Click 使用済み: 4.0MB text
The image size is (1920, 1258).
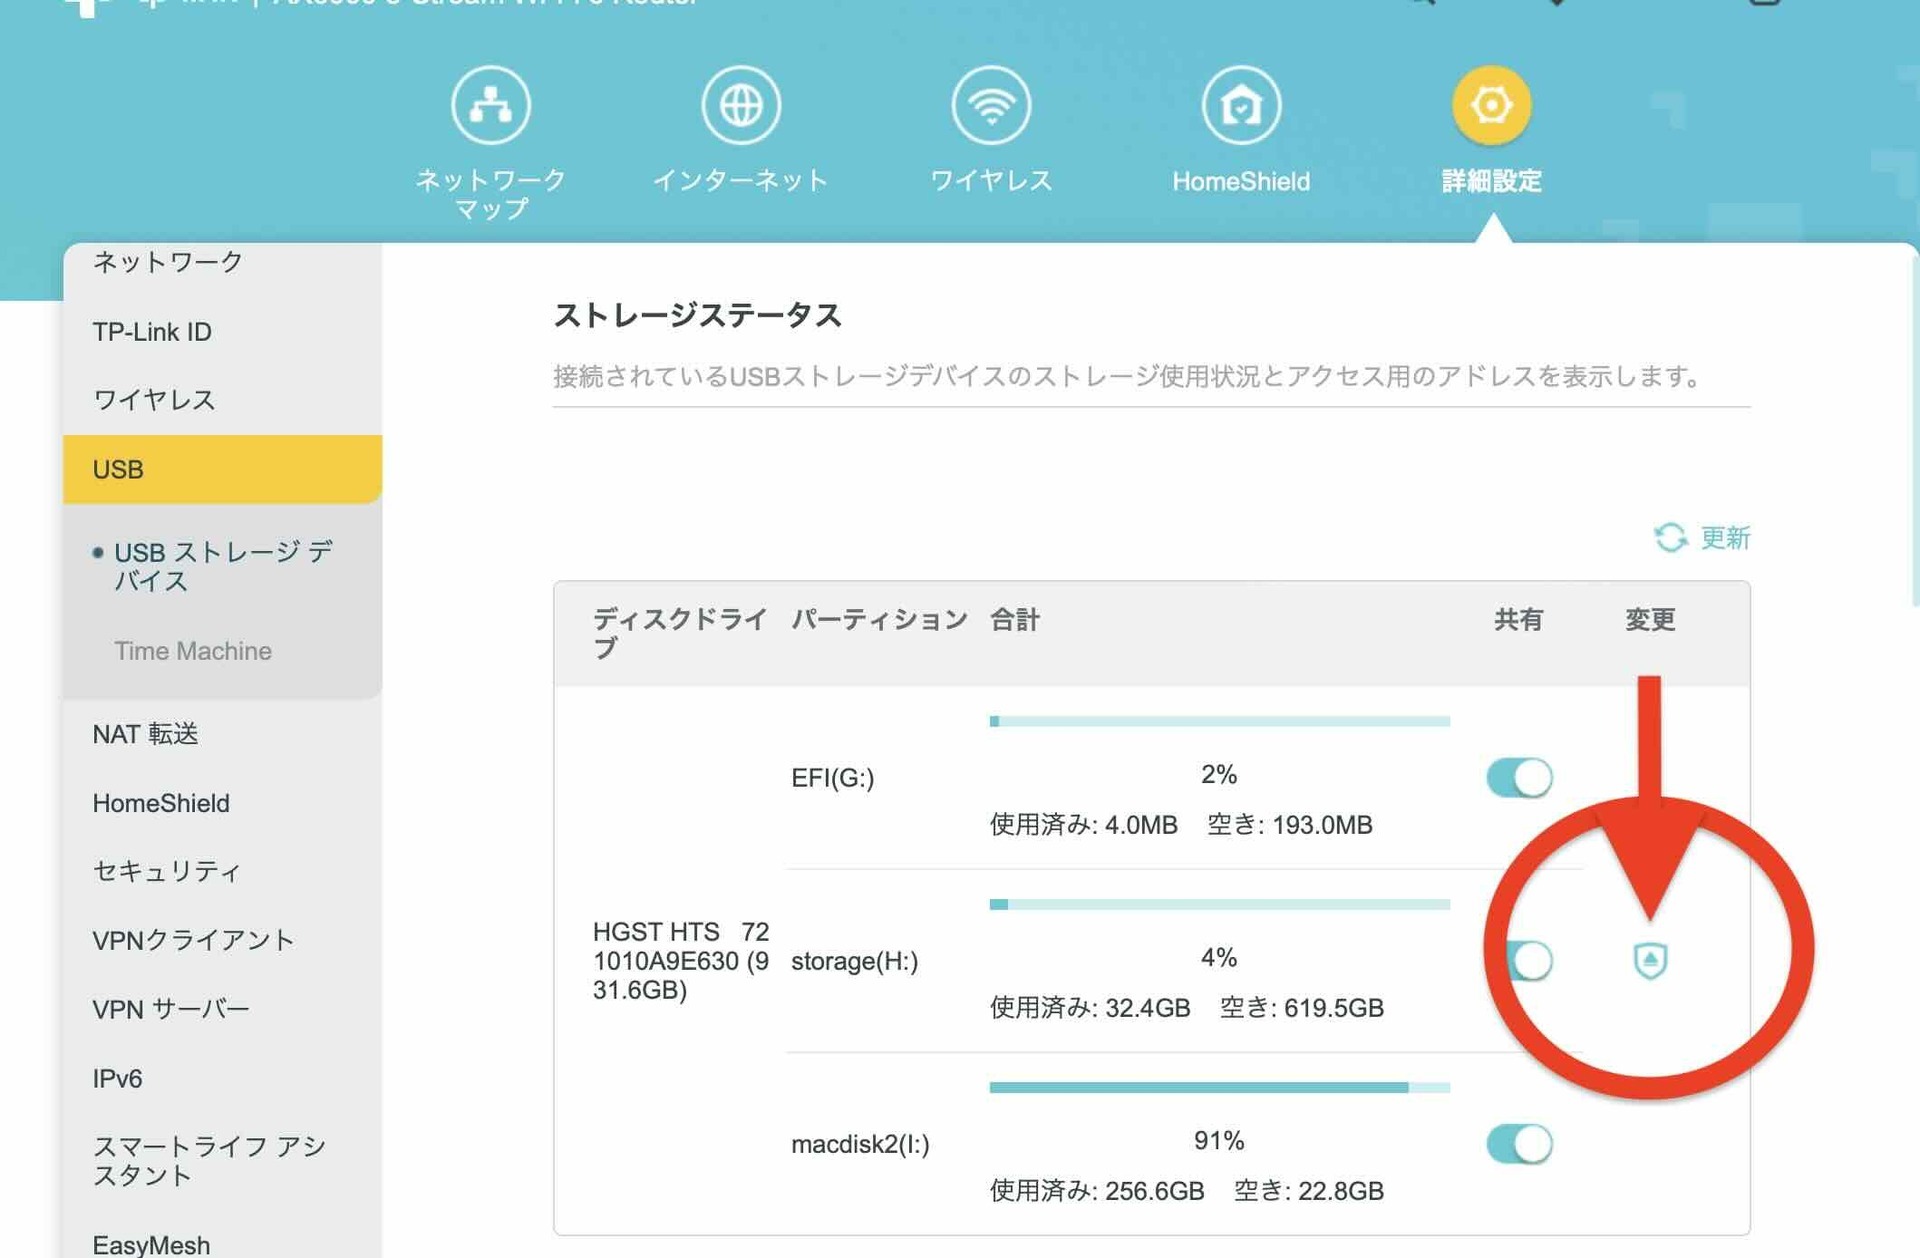[x=1083, y=825]
